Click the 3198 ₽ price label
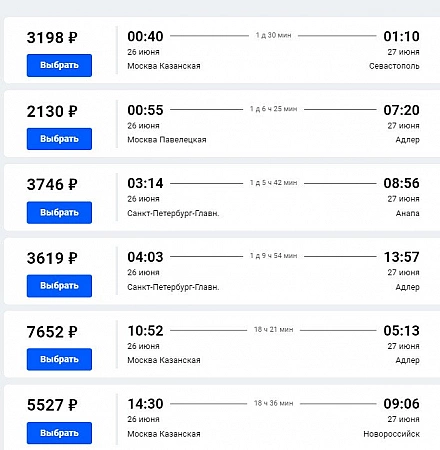The width and height of the screenshot is (440, 450). [x=52, y=38]
